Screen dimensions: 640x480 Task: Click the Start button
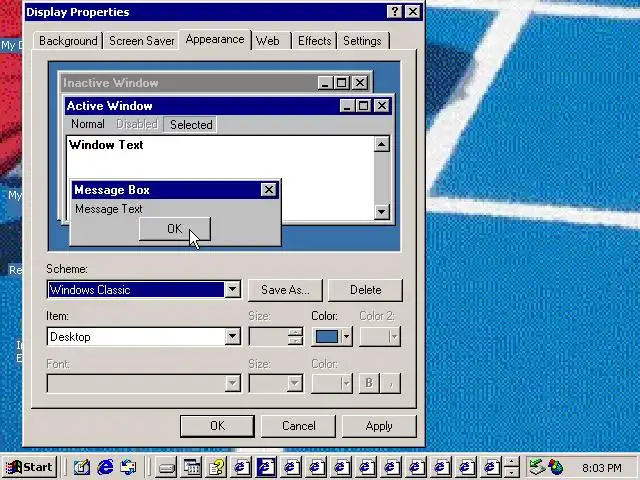click(x=29, y=467)
